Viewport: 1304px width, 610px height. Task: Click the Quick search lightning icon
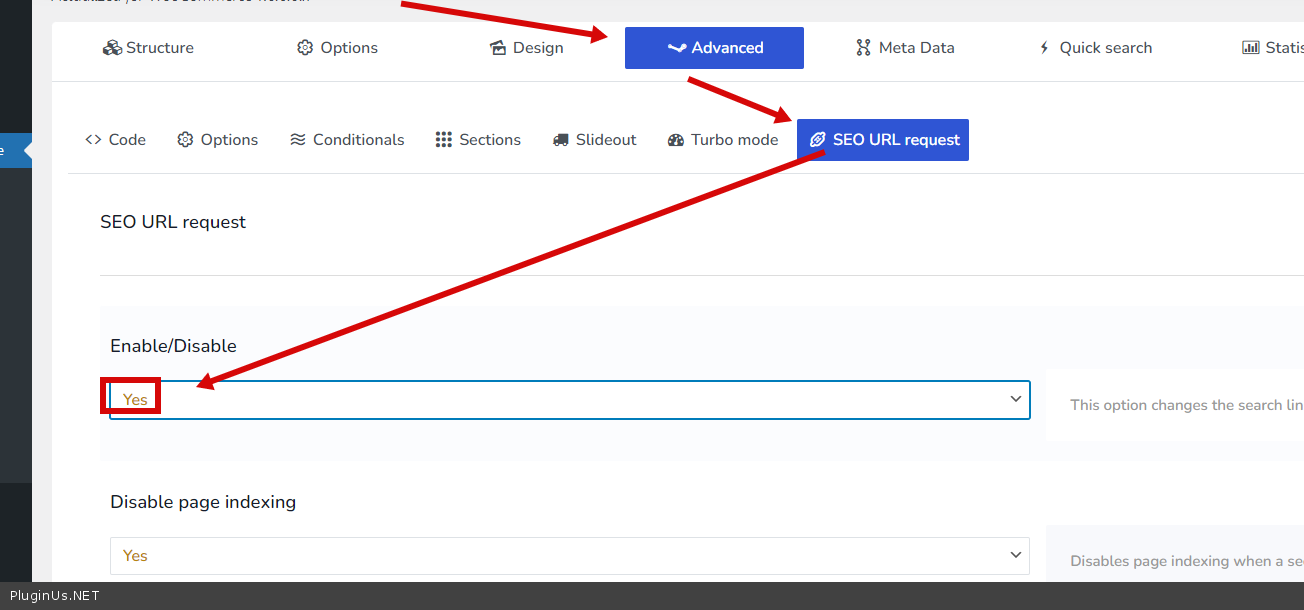1044,48
